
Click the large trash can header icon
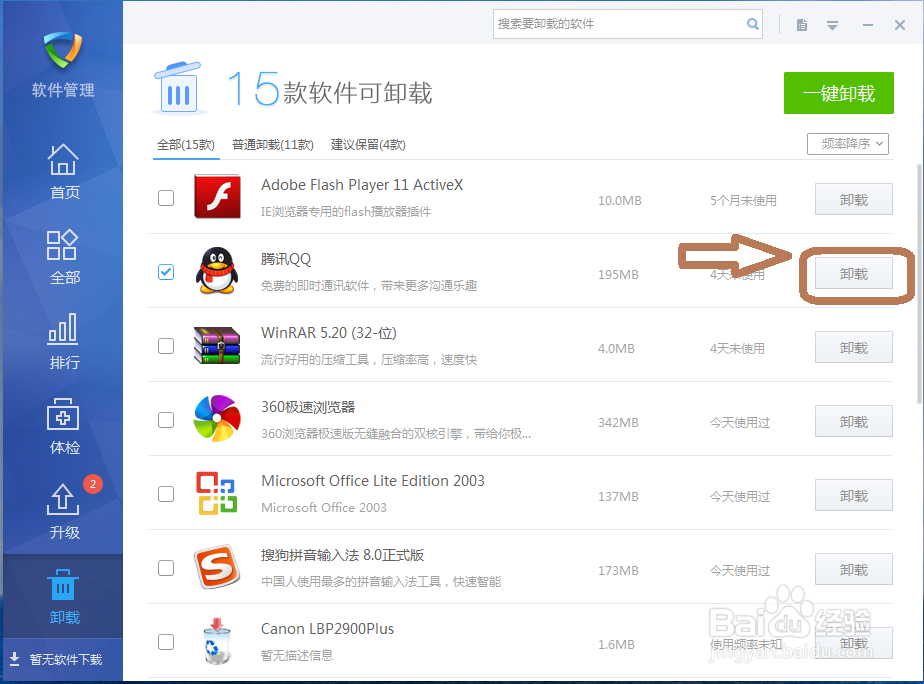coord(179,88)
